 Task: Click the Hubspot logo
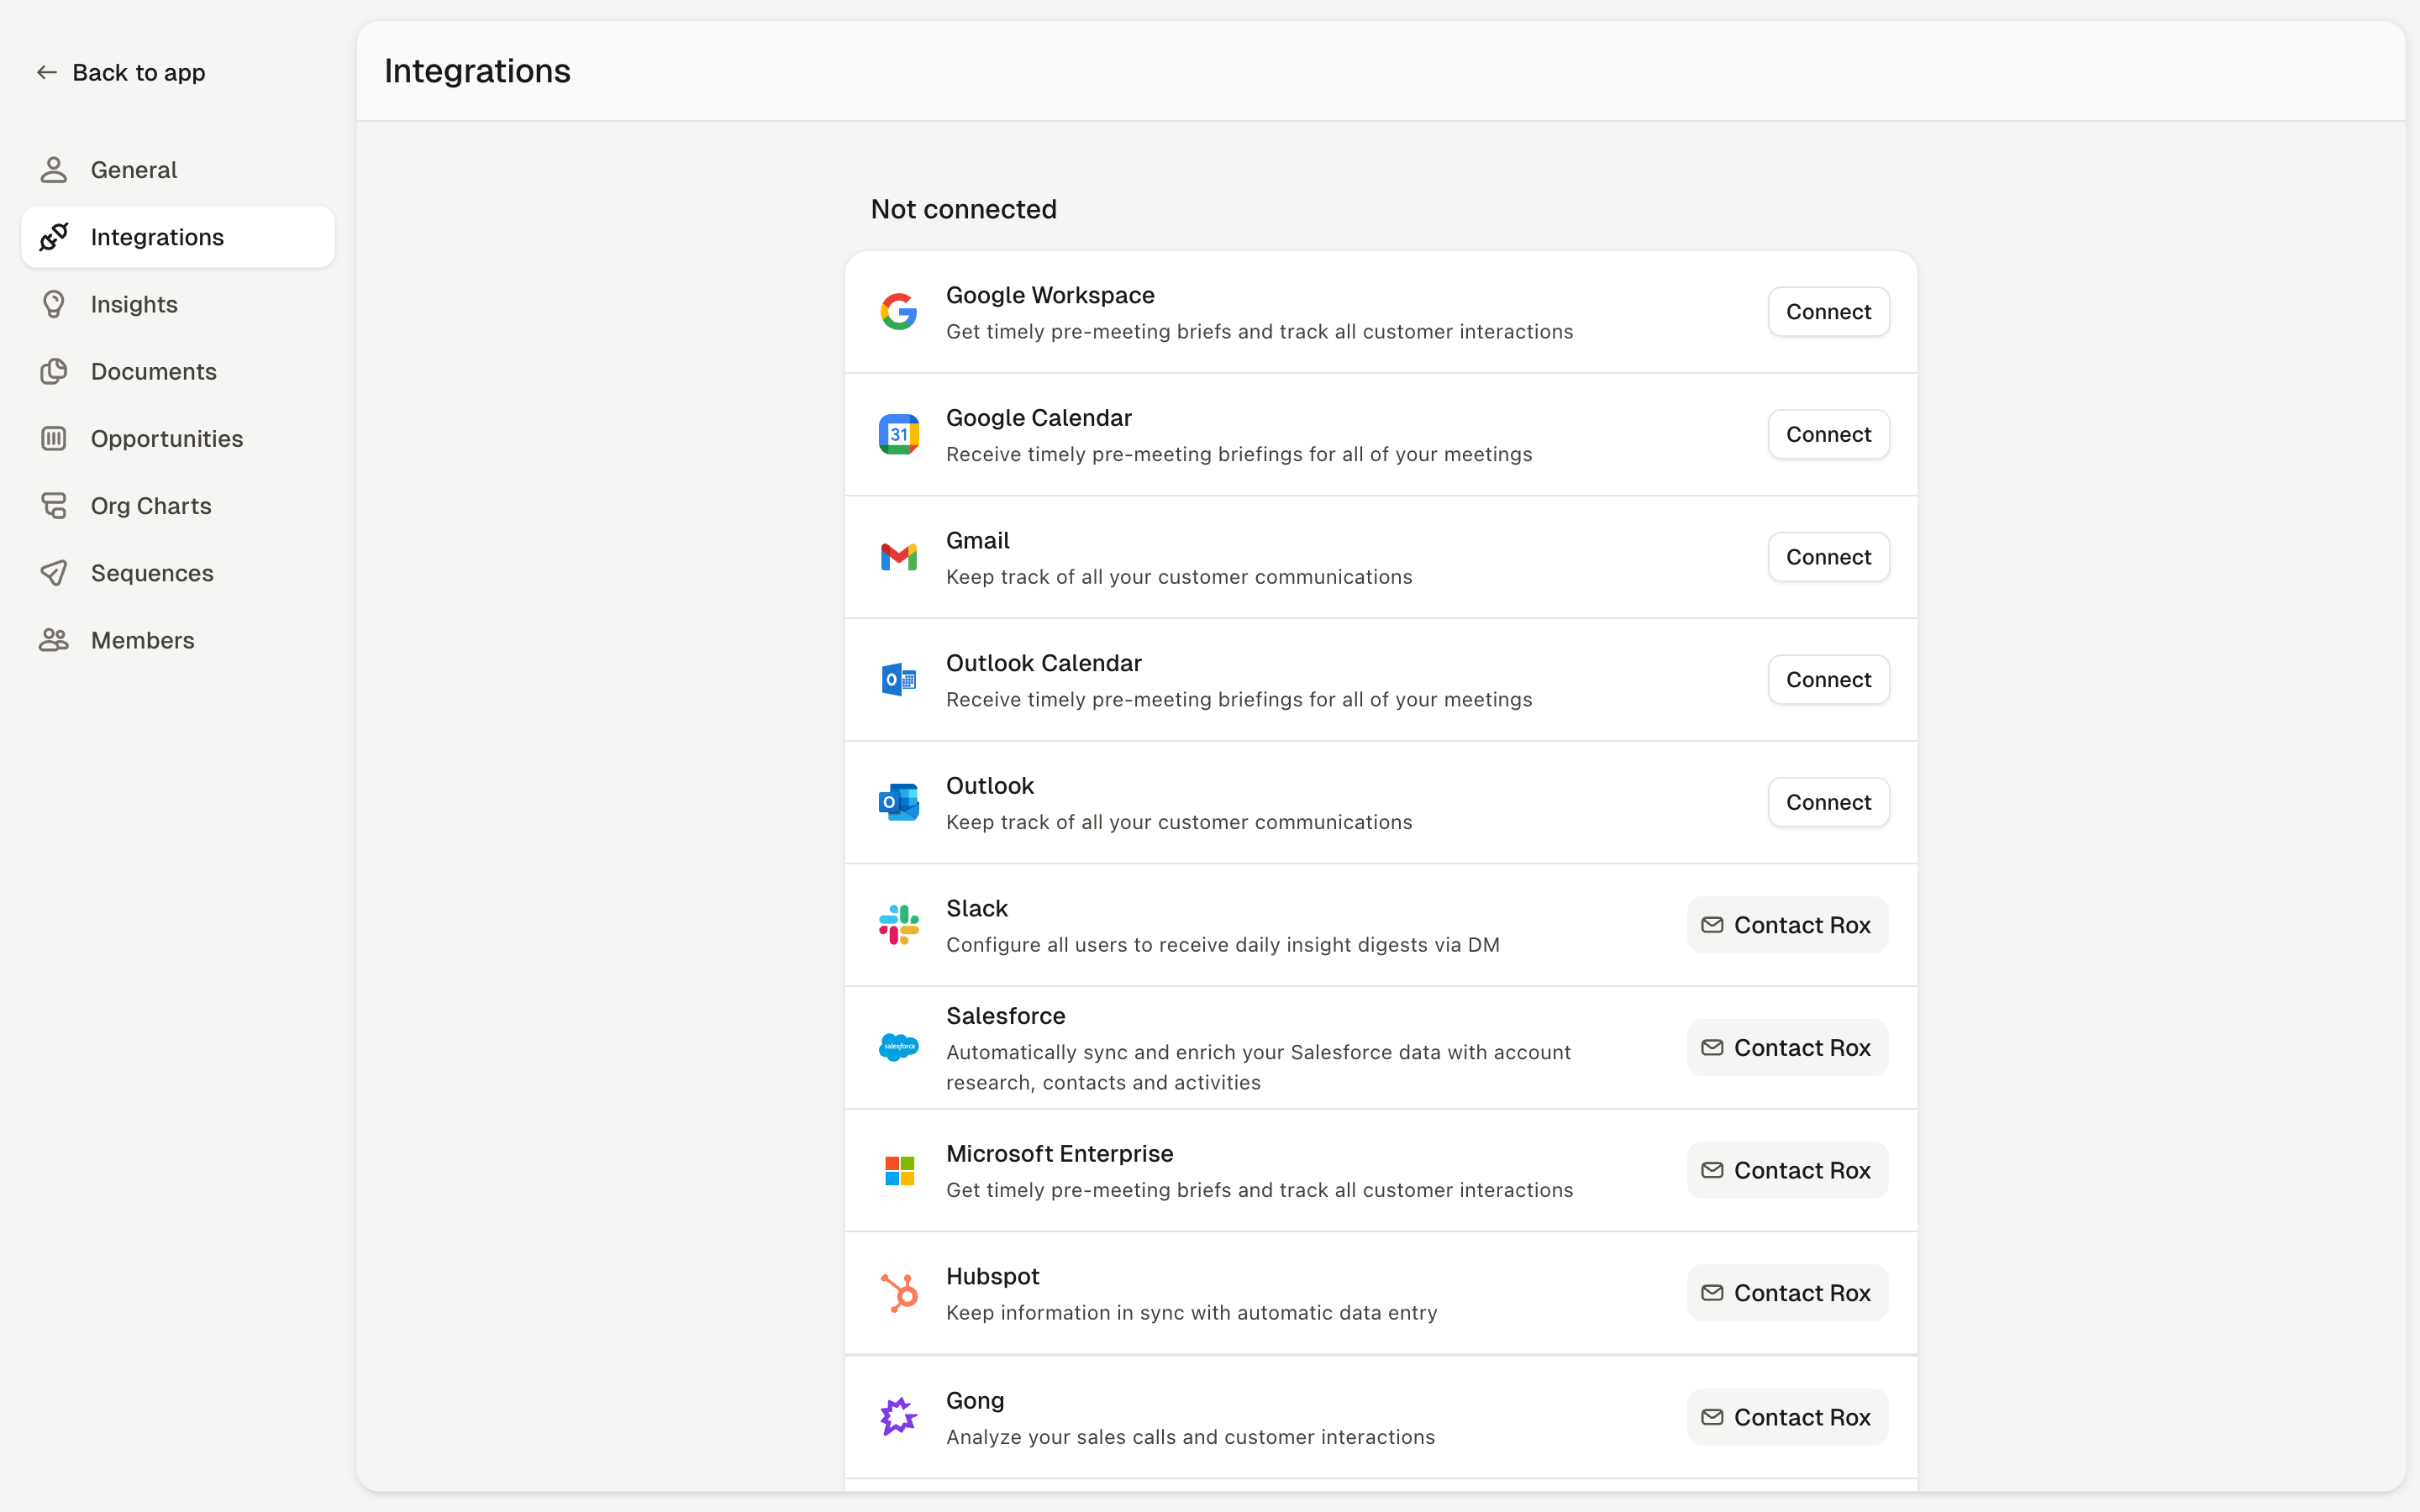[x=899, y=1293]
